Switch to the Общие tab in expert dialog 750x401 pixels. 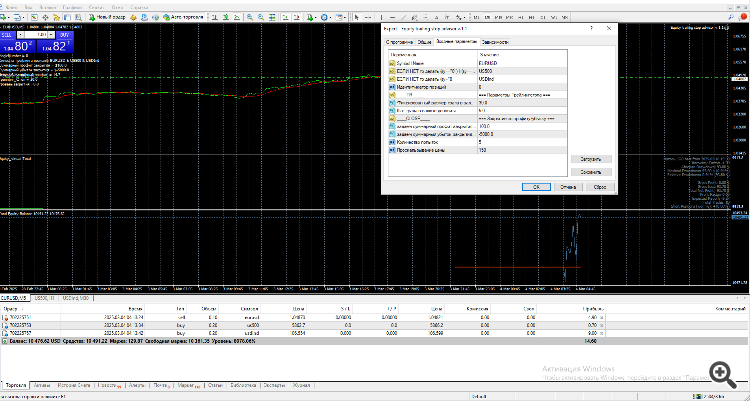point(425,42)
